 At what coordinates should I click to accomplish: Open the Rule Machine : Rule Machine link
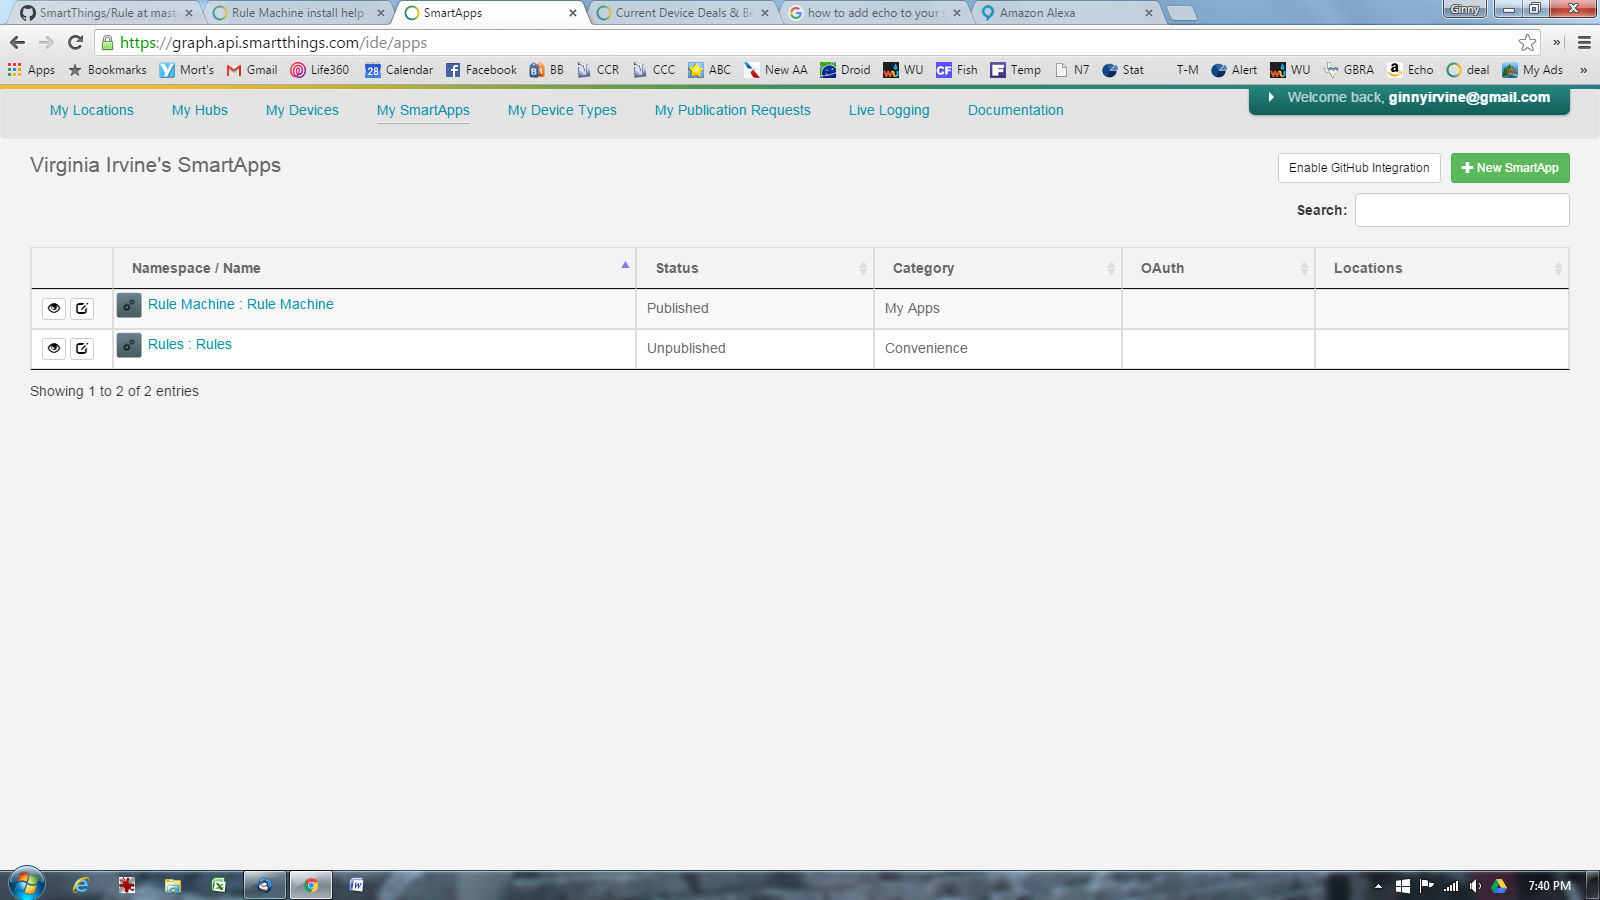coord(241,304)
